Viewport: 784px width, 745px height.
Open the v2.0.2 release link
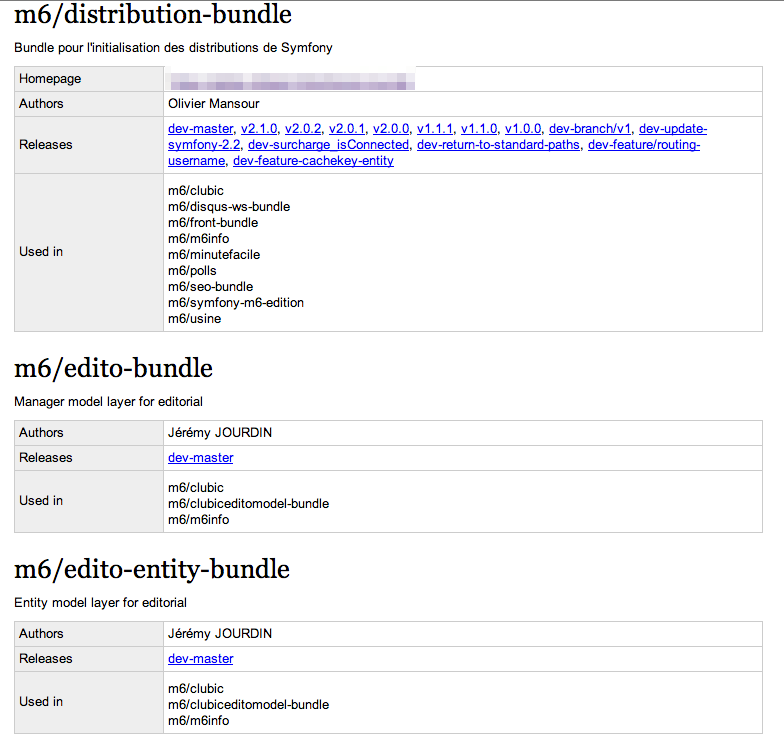pyautogui.click(x=303, y=128)
